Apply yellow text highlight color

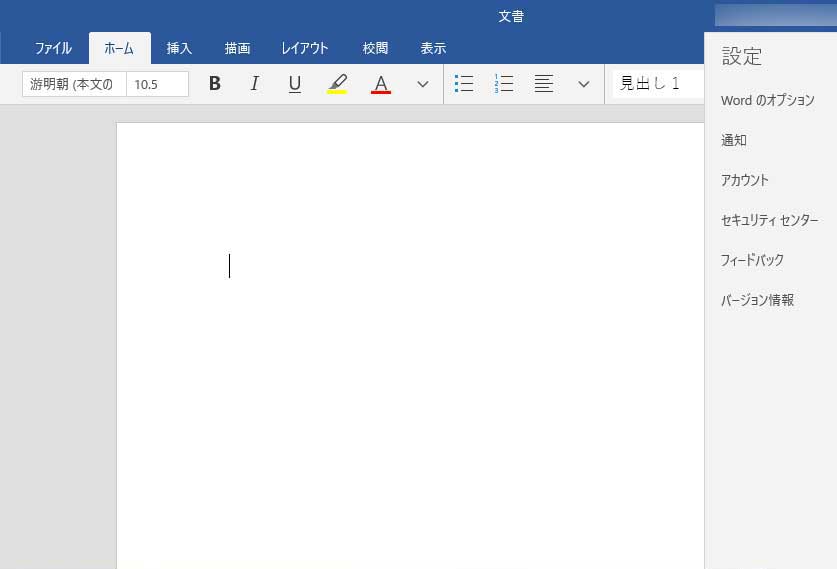[x=337, y=84]
